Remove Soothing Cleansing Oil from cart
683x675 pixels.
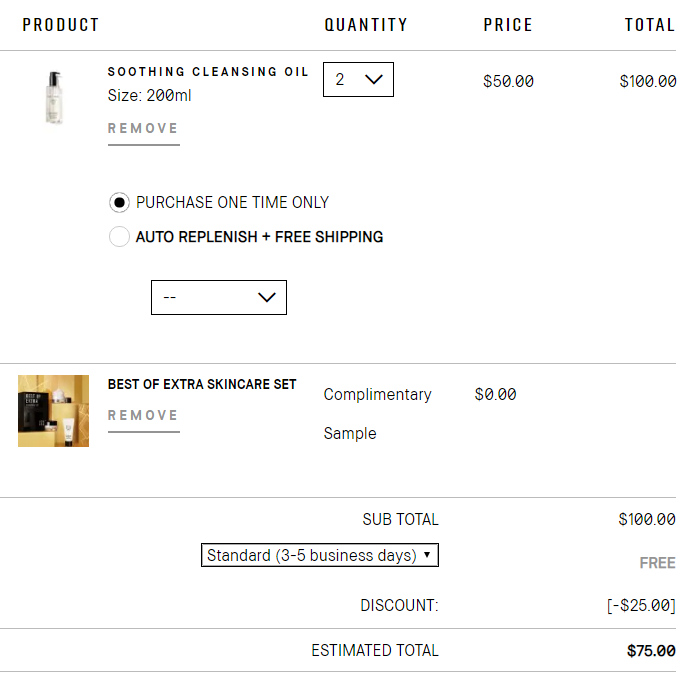(143, 129)
